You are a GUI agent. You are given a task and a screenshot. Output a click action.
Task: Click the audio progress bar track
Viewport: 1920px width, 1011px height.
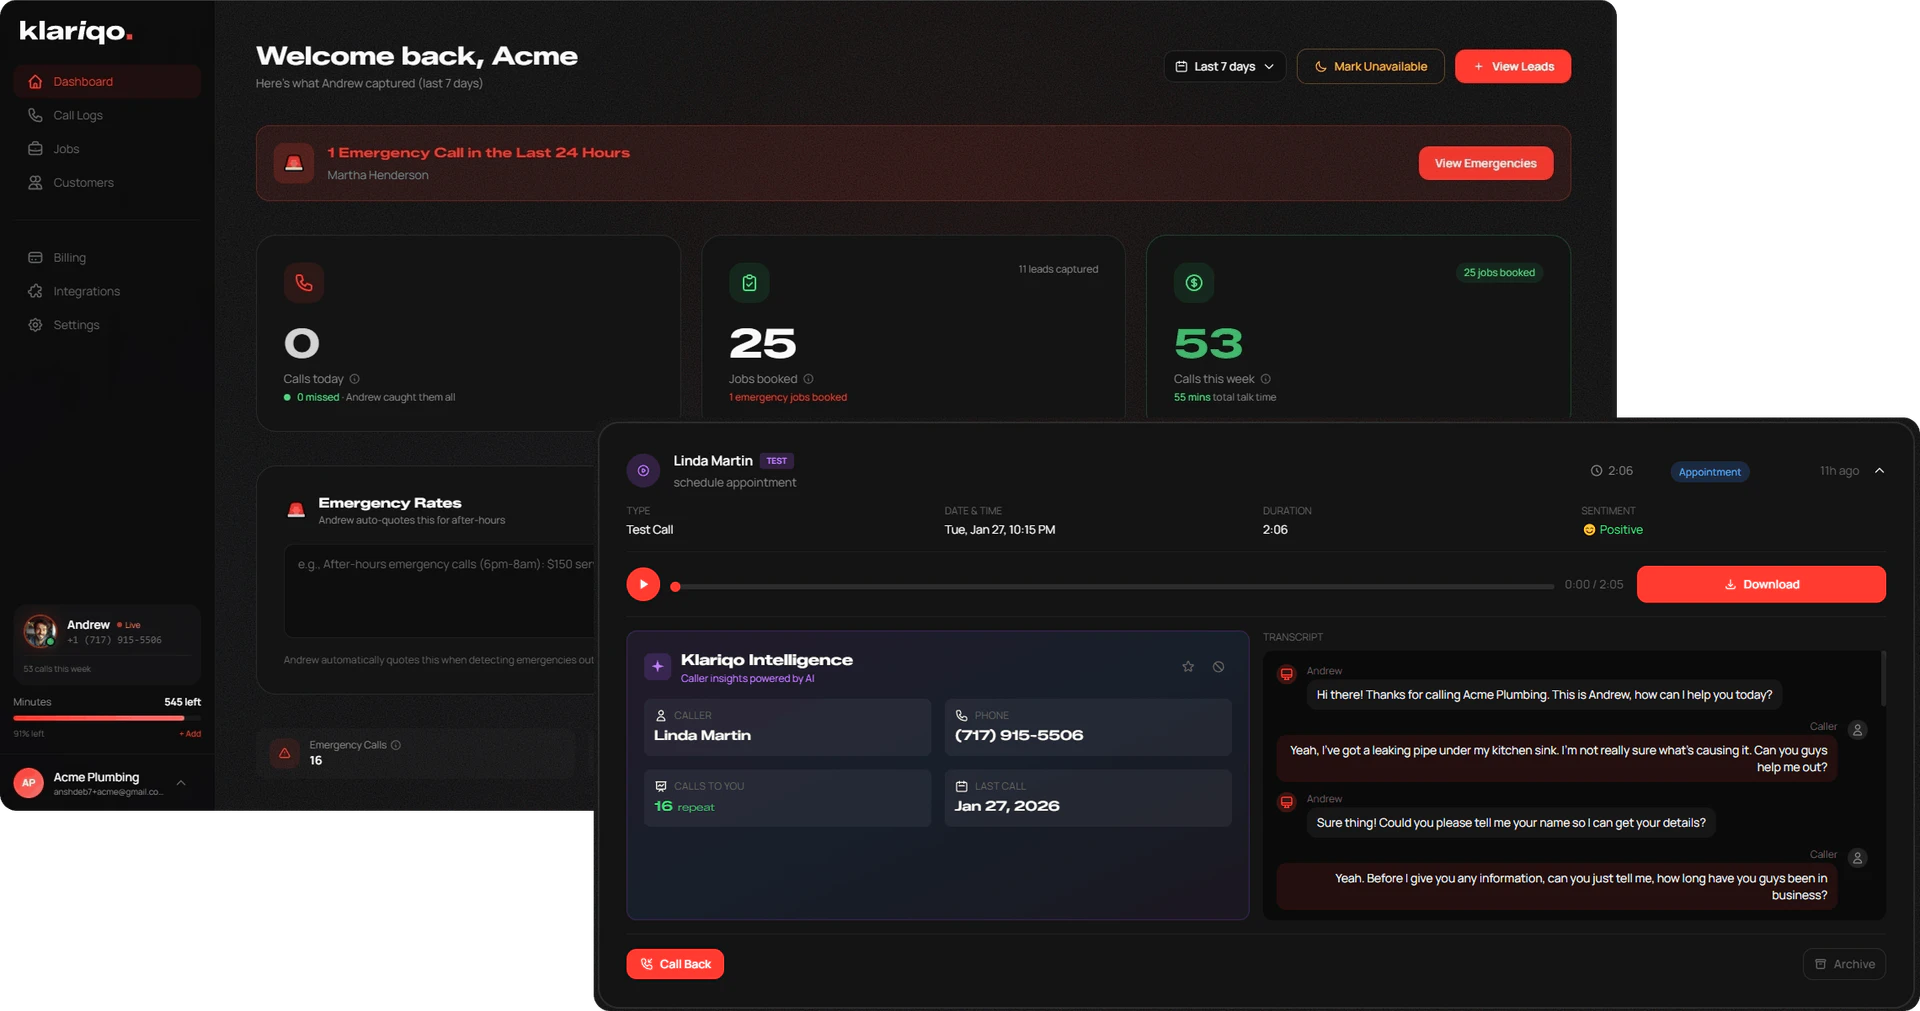click(1115, 587)
